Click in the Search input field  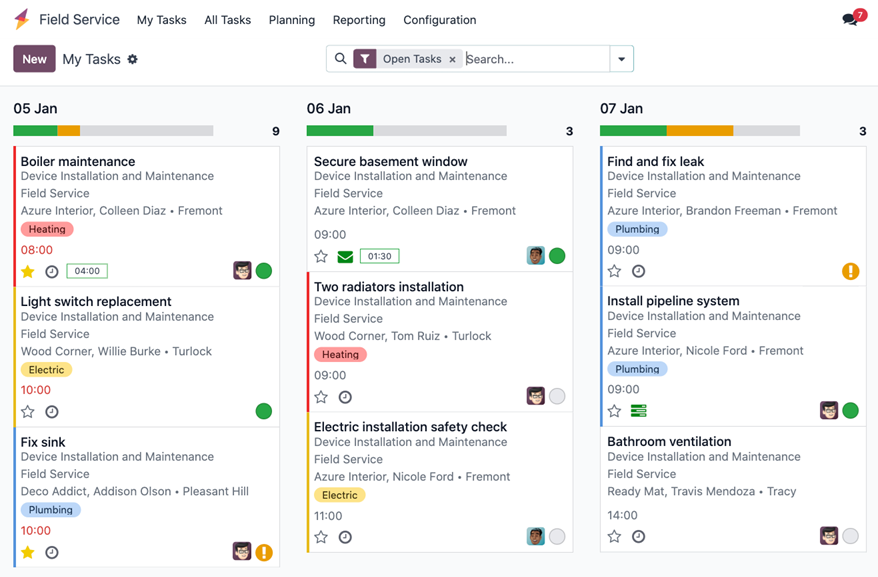[x=535, y=59]
